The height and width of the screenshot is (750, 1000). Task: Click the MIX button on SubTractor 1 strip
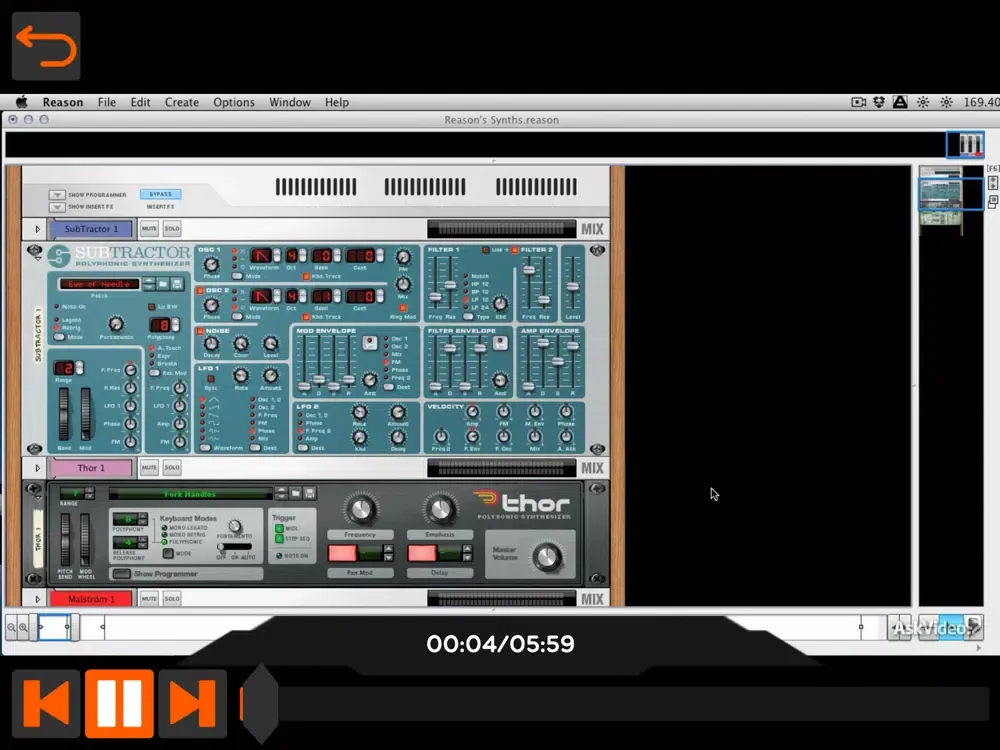(592, 229)
